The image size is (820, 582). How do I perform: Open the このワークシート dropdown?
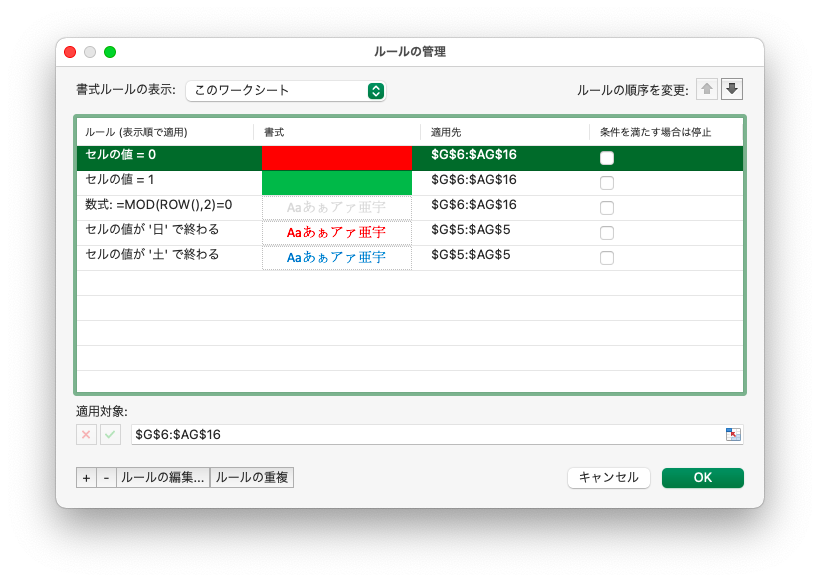[285, 90]
